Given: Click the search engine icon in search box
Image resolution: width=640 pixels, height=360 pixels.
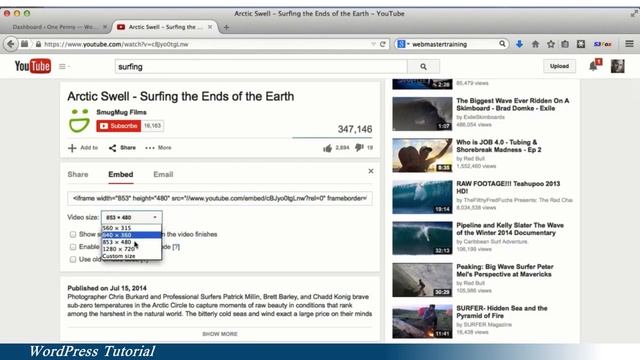Looking at the screenshot, I should pyautogui.click(x=402, y=44).
